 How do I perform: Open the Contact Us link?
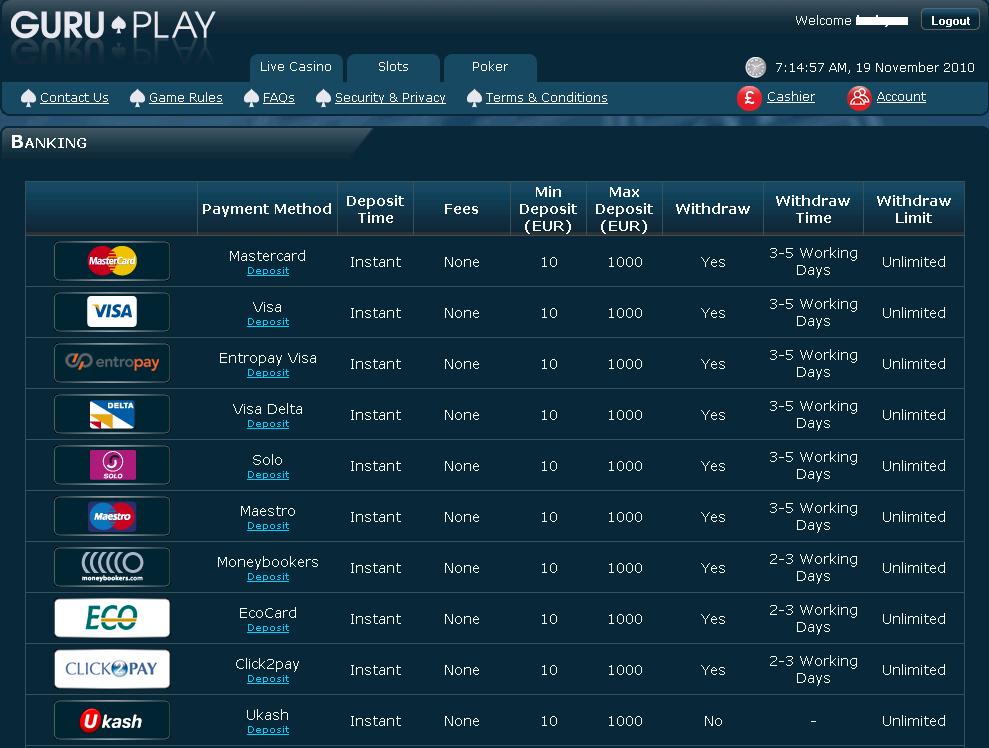[x=74, y=98]
